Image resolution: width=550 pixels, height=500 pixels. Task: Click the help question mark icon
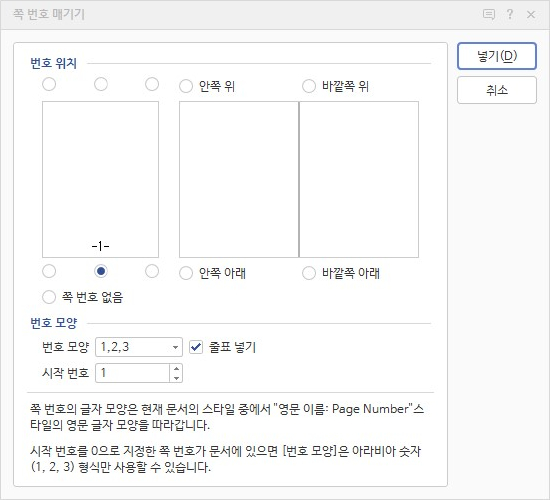click(510, 14)
